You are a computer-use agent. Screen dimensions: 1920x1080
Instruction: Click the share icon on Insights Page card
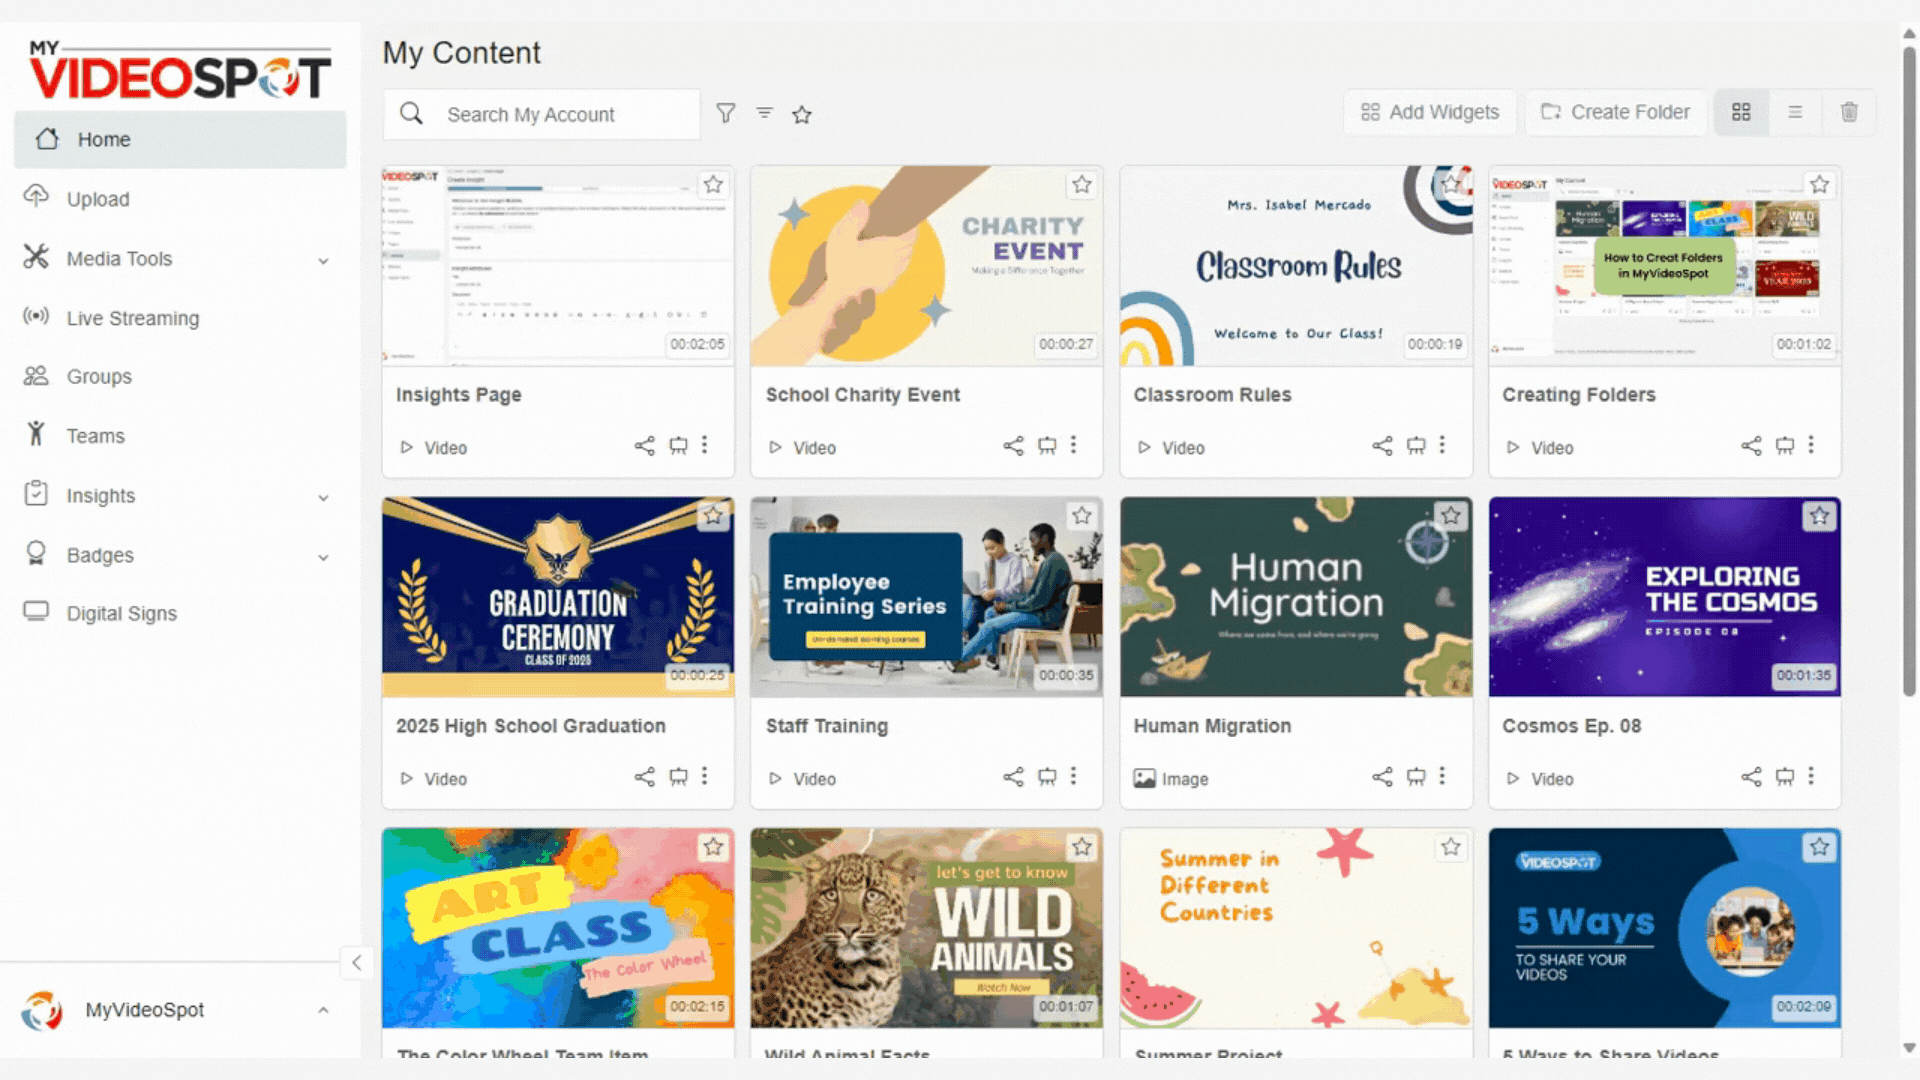644,447
